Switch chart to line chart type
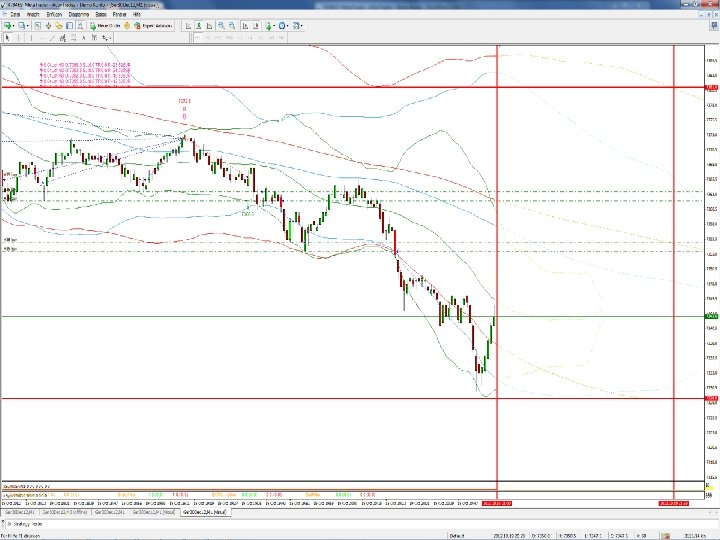This screenshot has height=540, width=720. click(x=209, y=26)
